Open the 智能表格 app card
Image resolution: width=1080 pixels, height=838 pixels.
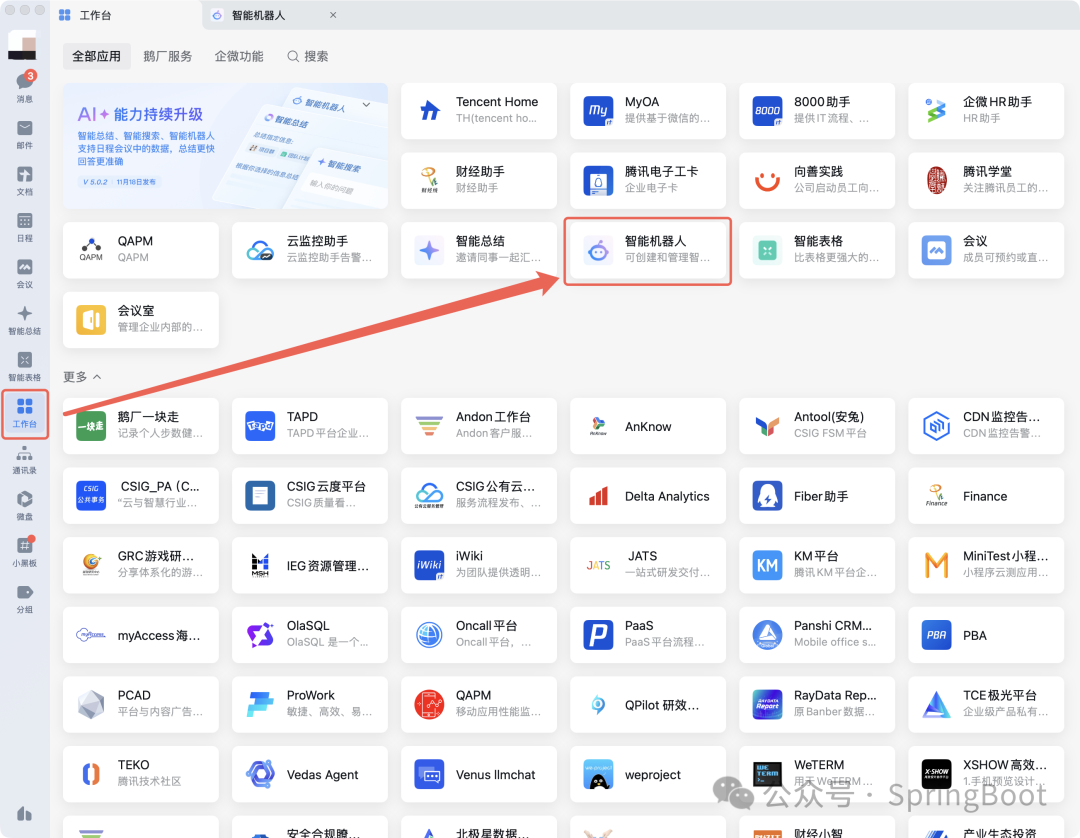pos(817,249)
